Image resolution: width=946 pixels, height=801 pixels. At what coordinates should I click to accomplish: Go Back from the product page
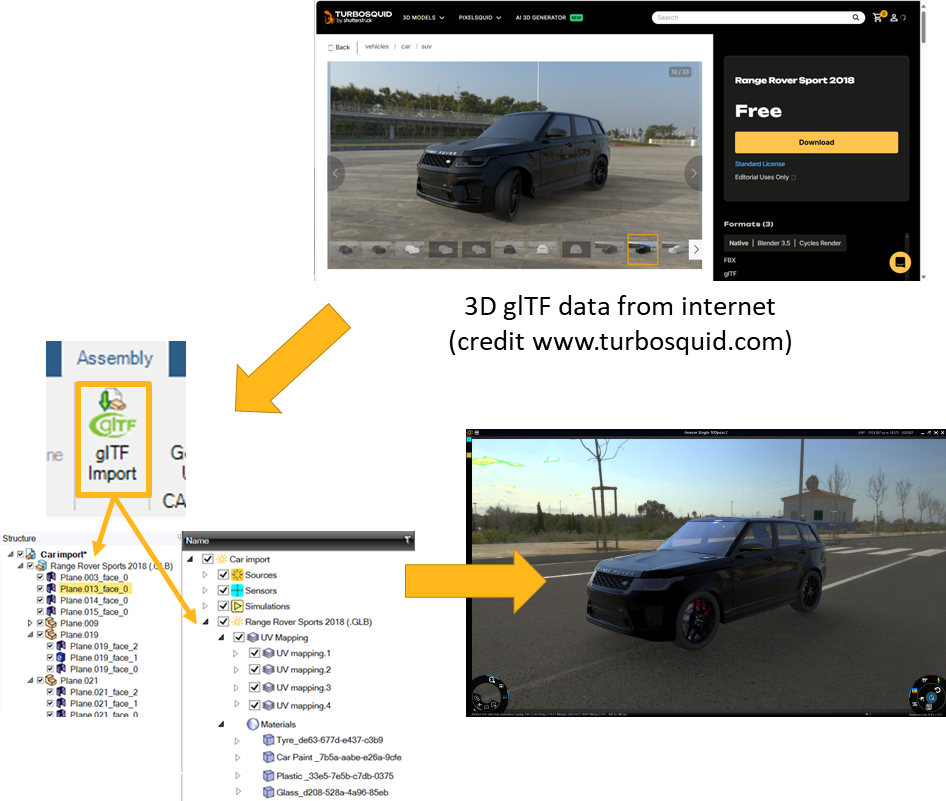pyautogui.click(x=339, y=47)
